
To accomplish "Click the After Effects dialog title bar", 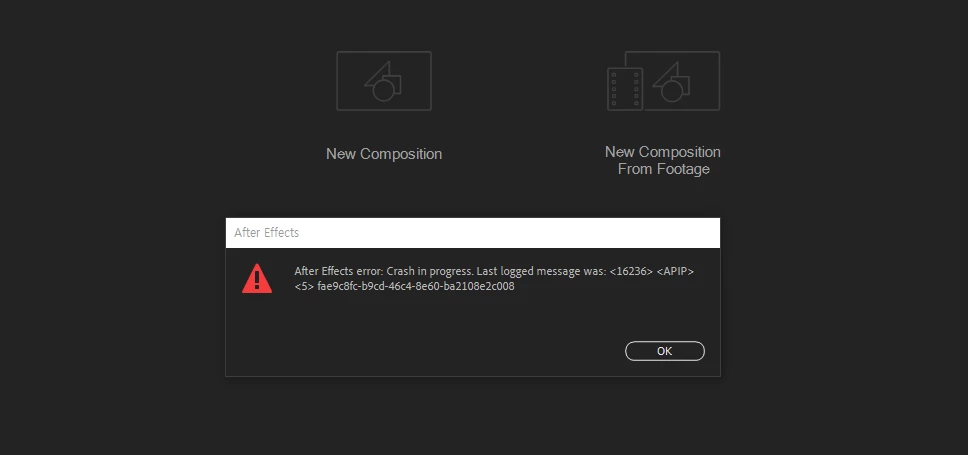I will coord(473,233).
